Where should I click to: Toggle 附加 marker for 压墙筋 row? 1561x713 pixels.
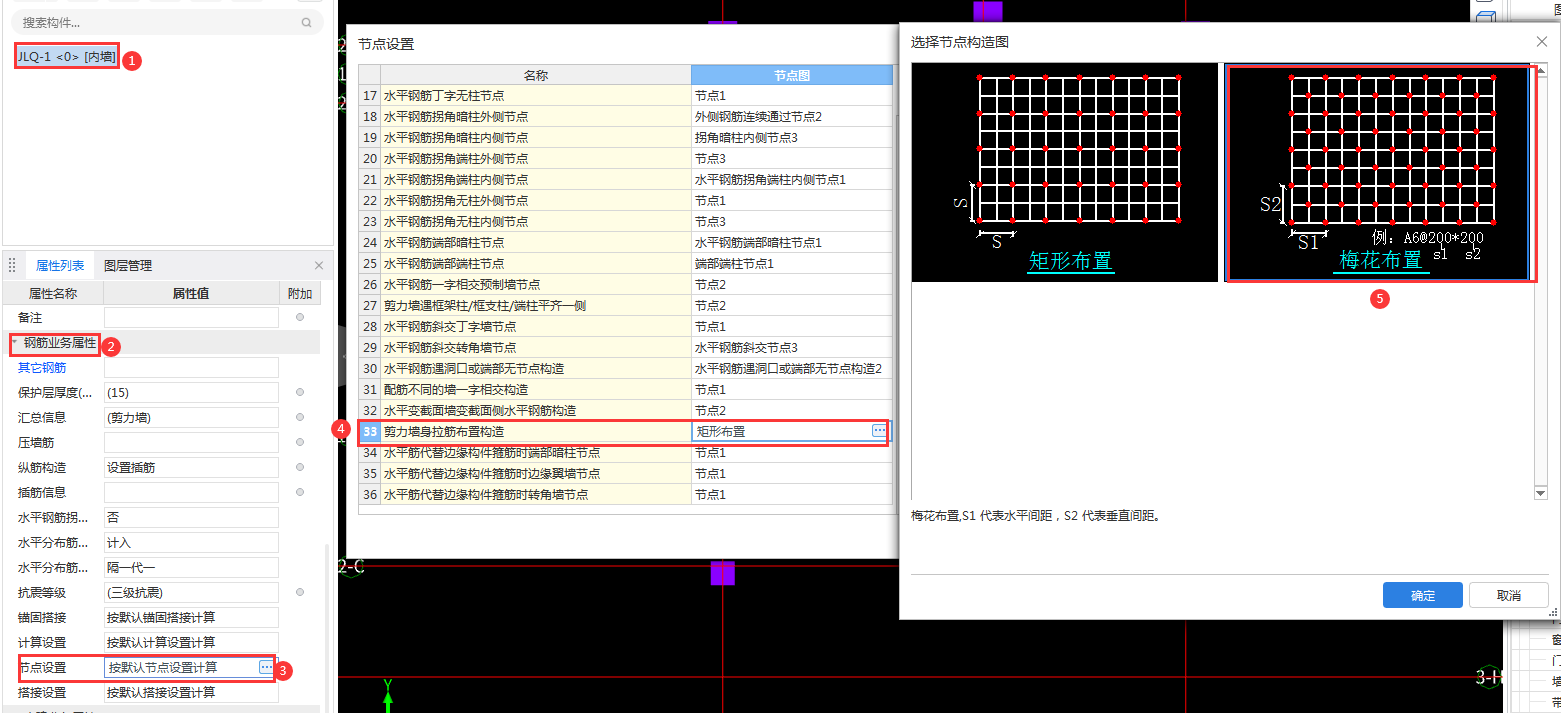click(x=299, y=442)
